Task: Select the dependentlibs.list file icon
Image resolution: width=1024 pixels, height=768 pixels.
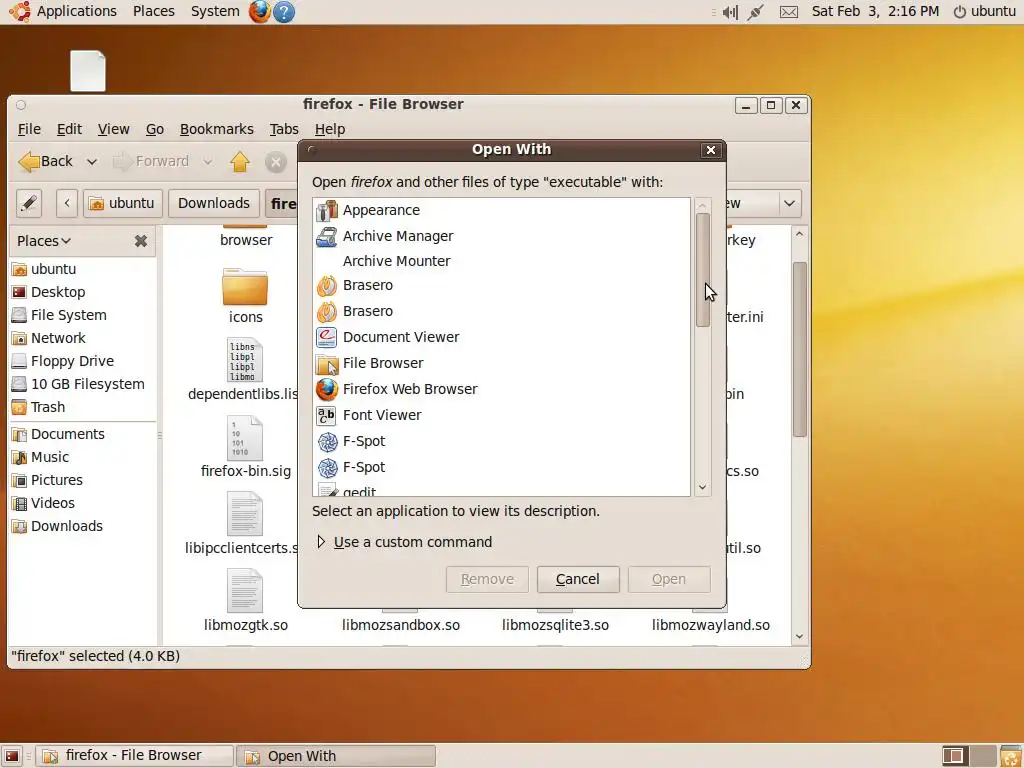Action: point(244,360)
